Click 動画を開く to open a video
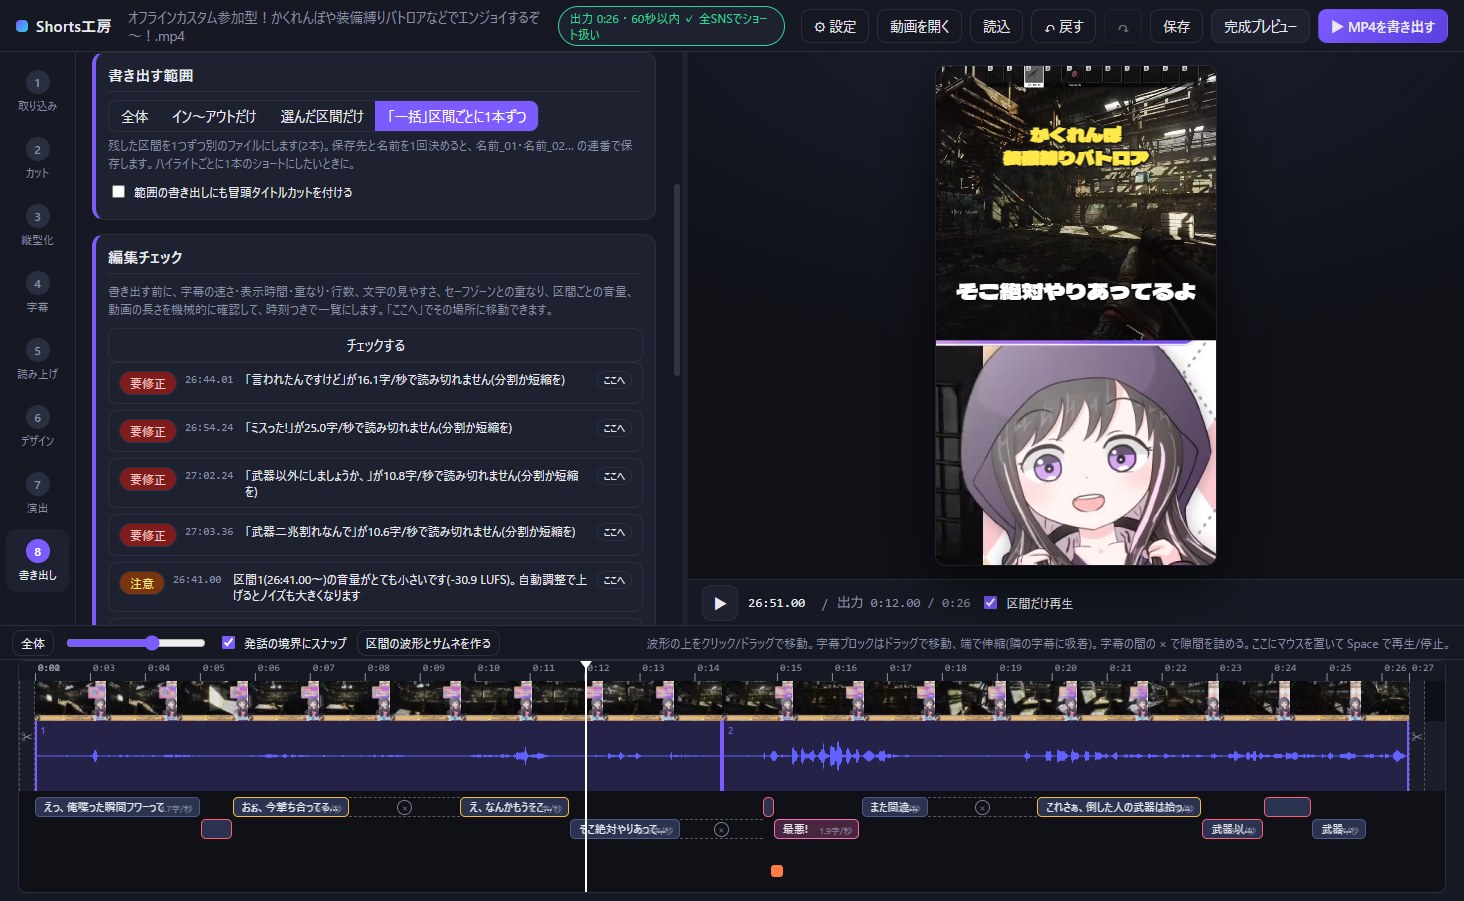Screen dimensions: 1464x901 pos(919,27)
